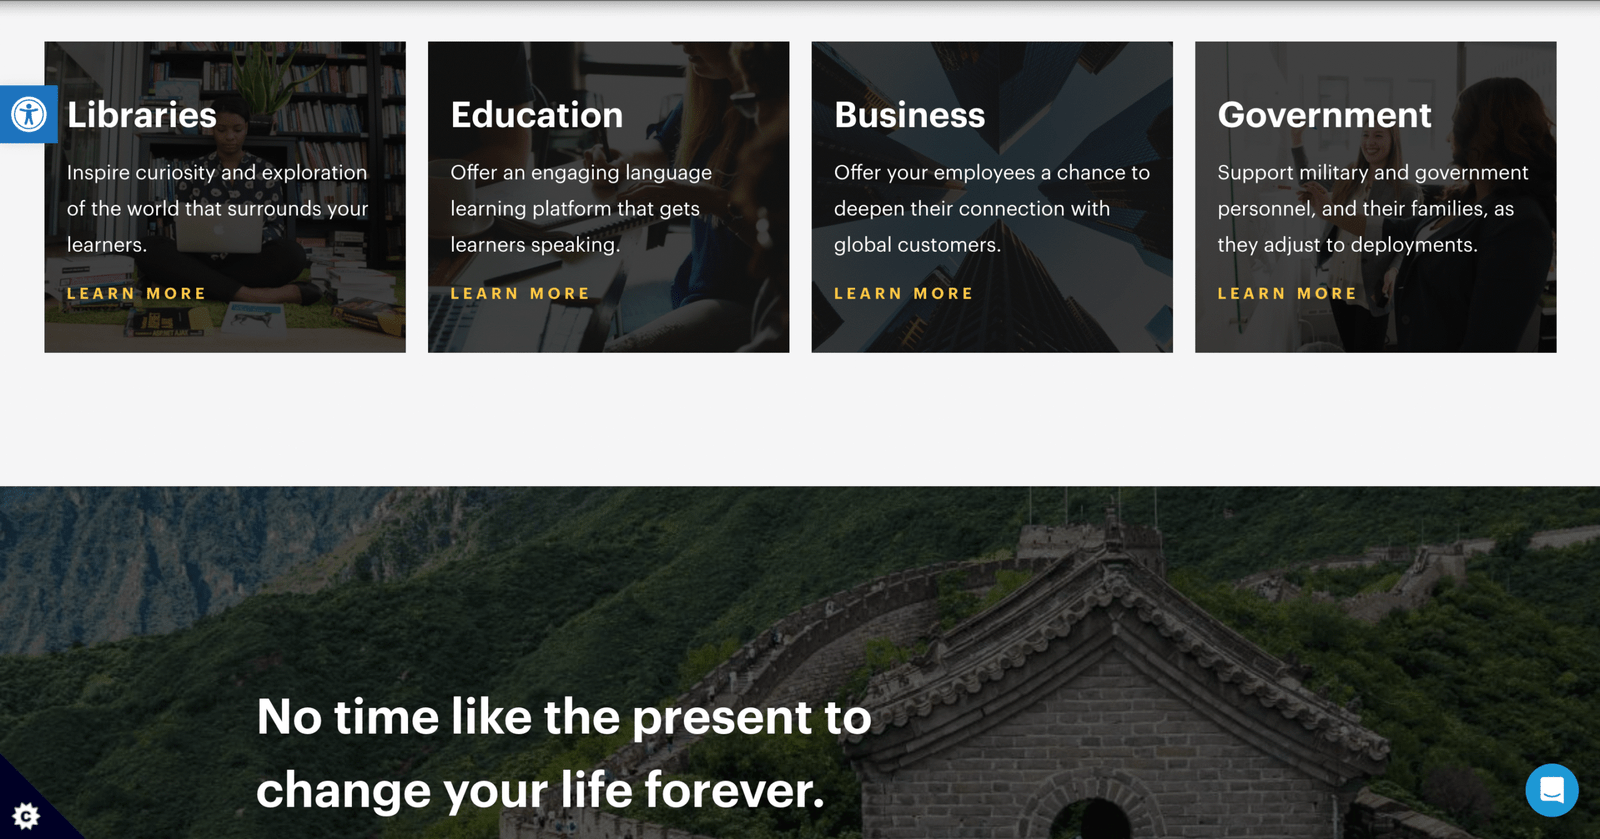
Task: Click Learn More under Libraries
Action: pyautogui.click(x=136, y=293)
